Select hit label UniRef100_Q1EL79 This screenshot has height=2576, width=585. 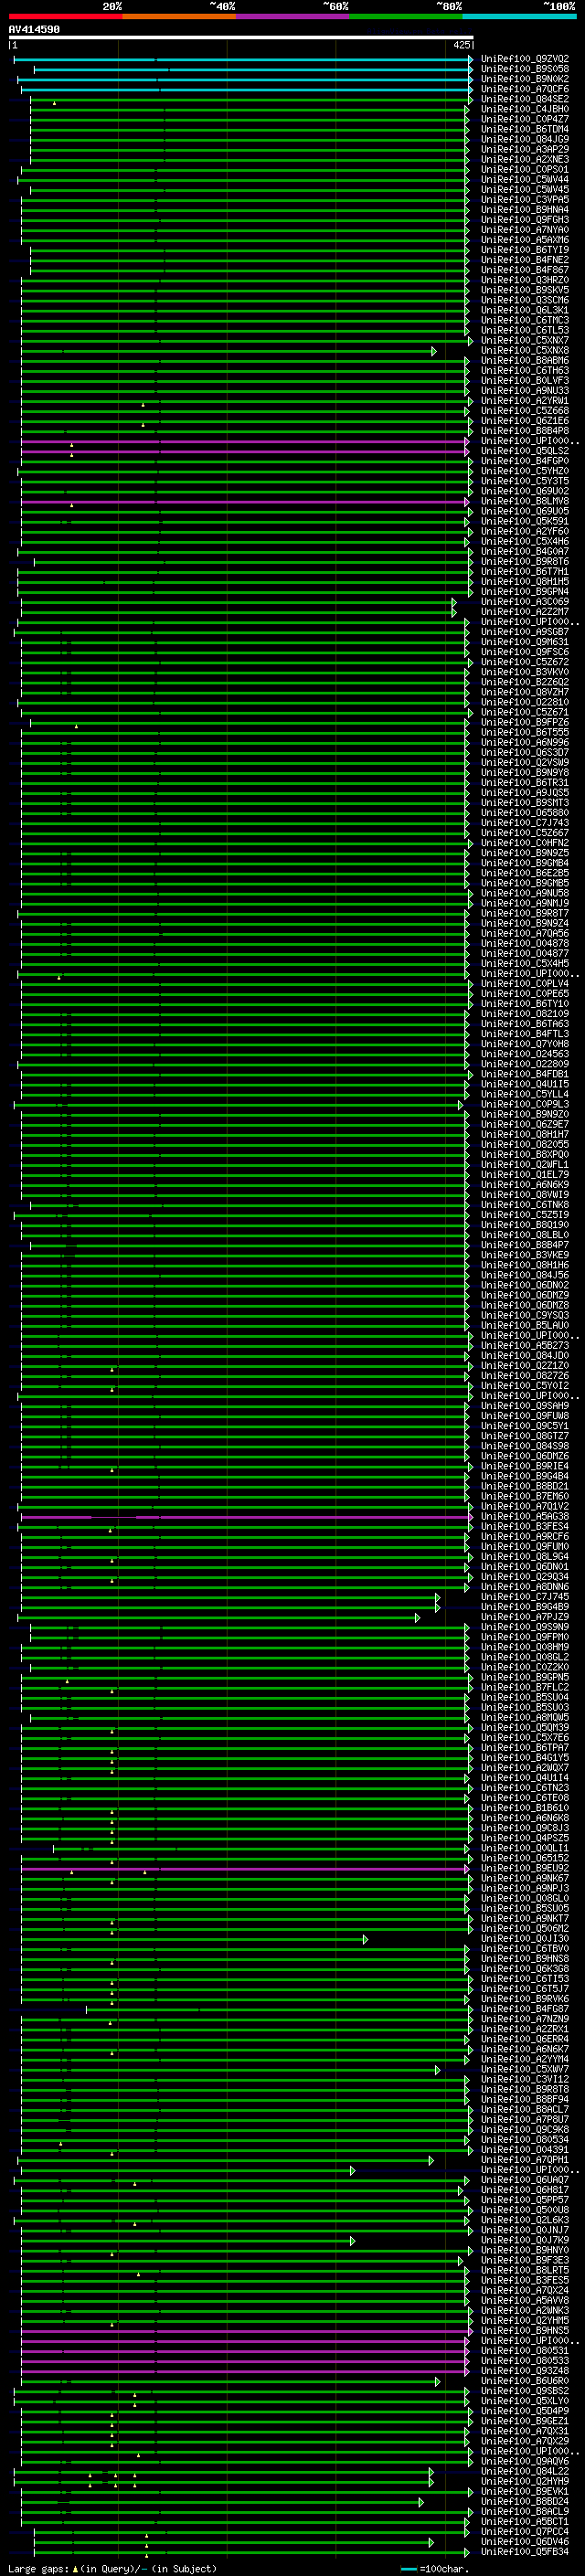coord(525,1175)
